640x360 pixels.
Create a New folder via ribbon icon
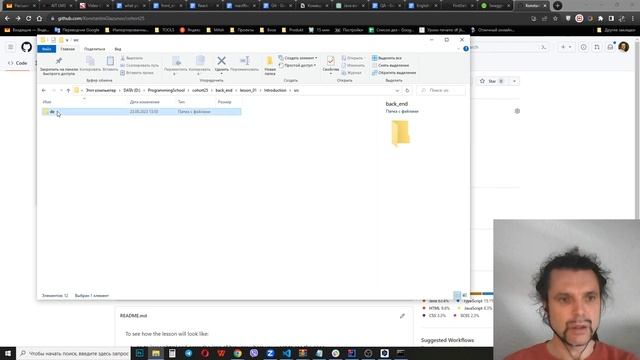coord(270,66)
